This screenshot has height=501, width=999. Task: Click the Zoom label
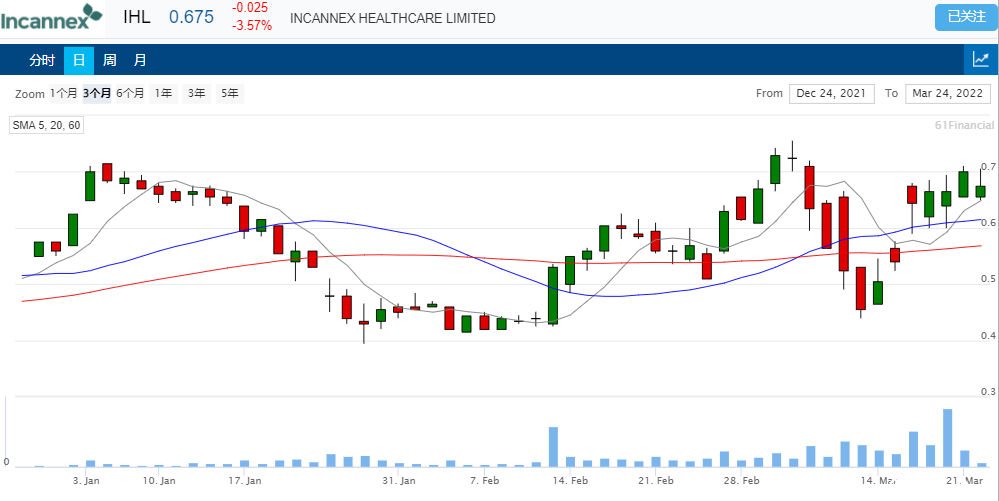pos(30,94)
